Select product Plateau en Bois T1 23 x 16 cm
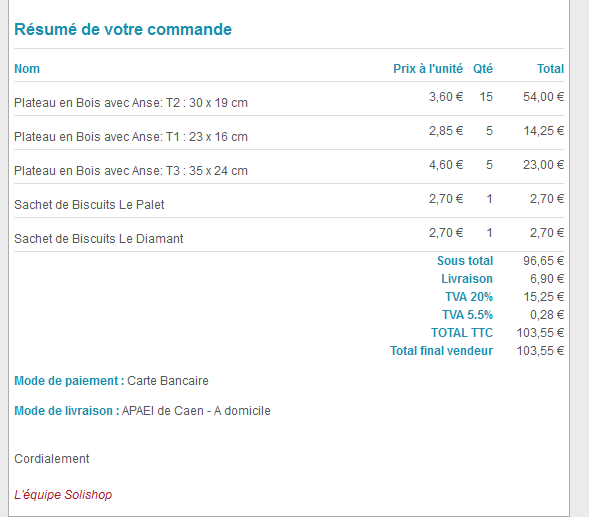 point(131,137)
